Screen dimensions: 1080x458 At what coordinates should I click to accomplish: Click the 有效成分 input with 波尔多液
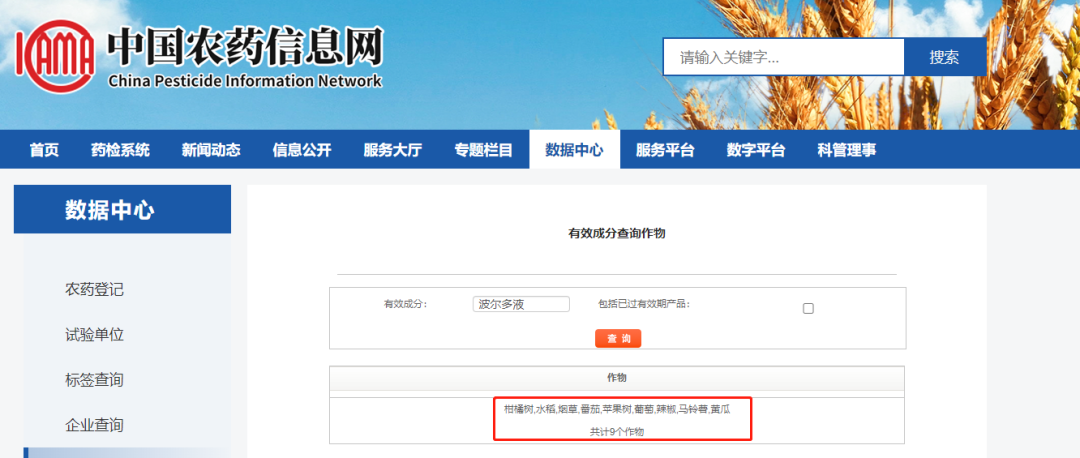[x=521, y=304]
